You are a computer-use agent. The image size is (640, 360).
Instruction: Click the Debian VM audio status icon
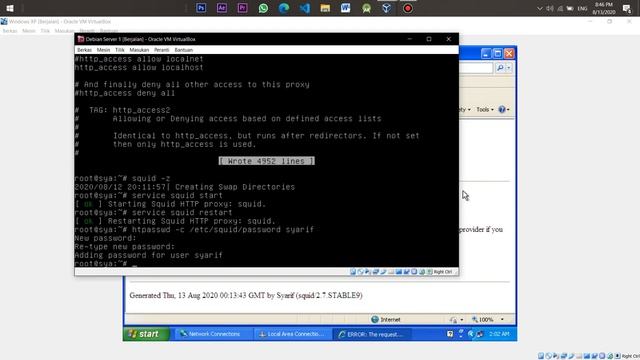tap(368, 272)
